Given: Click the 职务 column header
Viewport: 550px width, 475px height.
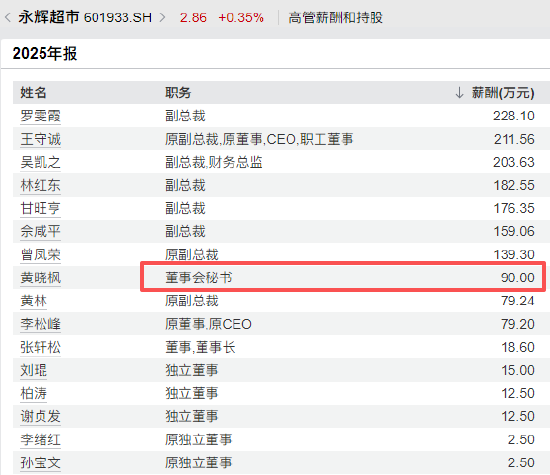Looking at the screenshot, I should pyautogui.click(x=178, y=93).
